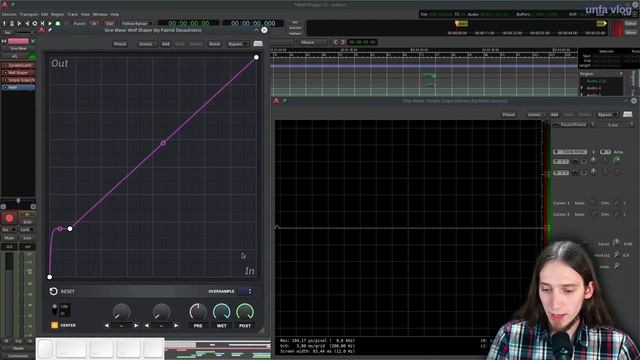Toggle the Punch In button
Image resolution: width=640 pixels, height=360 pixels.
point(94,24)
